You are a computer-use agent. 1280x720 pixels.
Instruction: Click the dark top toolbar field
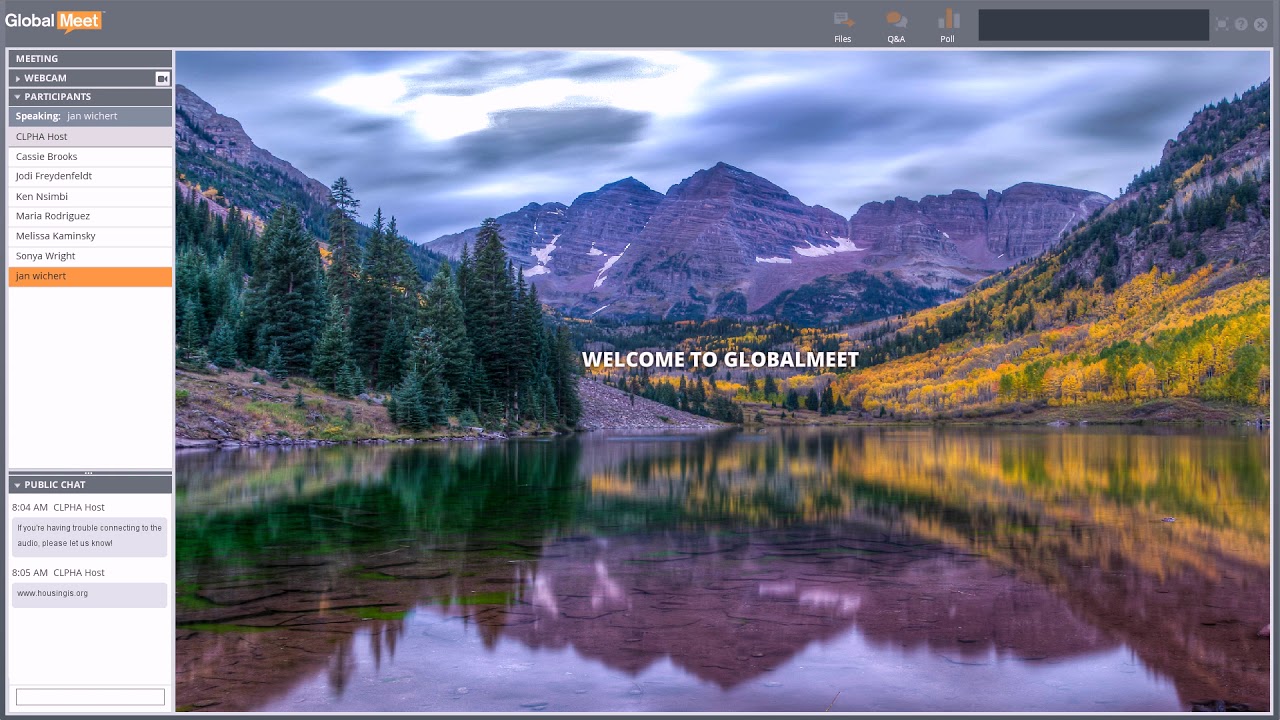click(x=1093, y=25)
